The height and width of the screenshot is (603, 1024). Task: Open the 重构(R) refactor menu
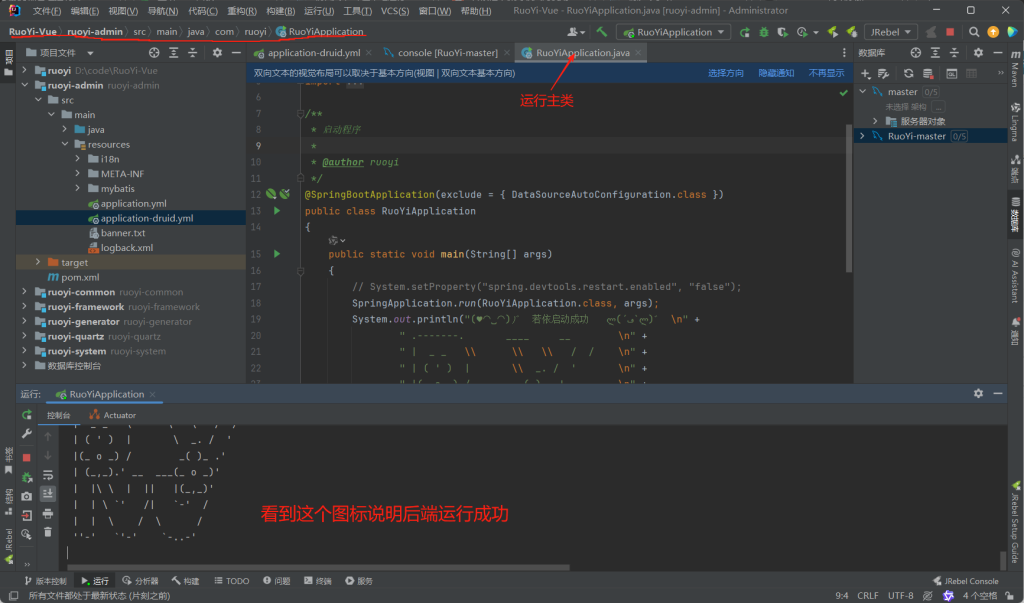(x=242, y=10)
